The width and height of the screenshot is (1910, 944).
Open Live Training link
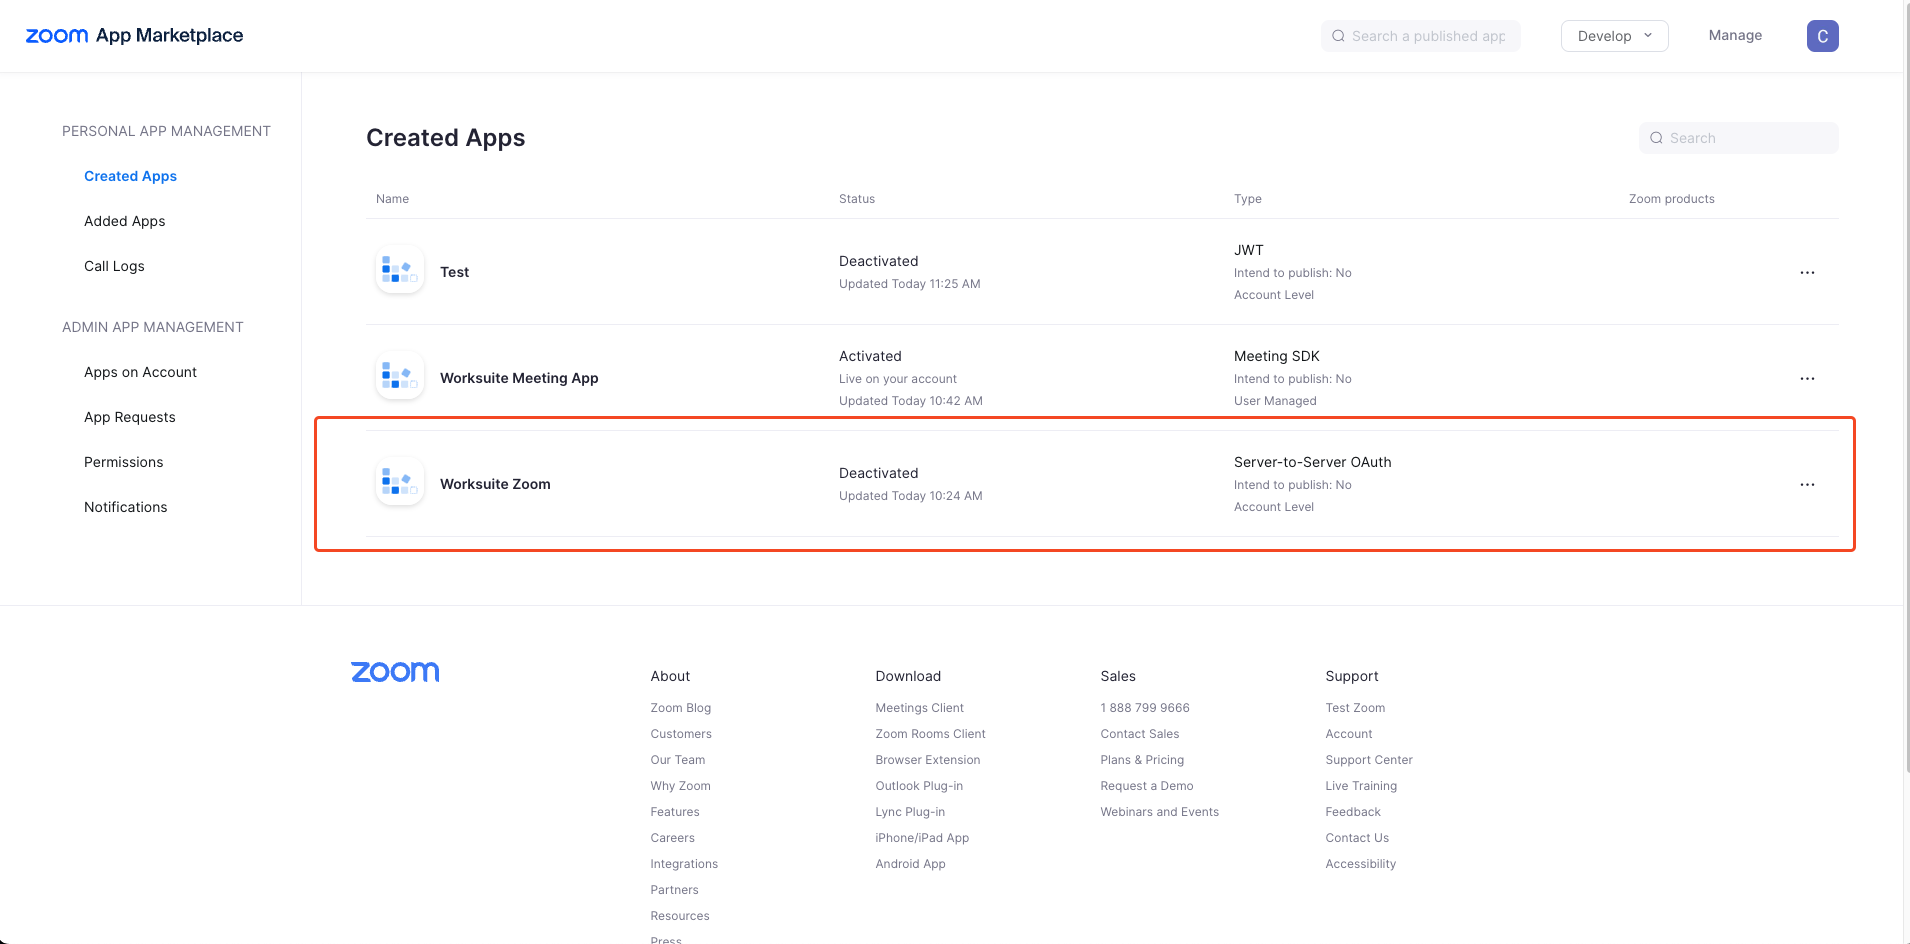click(1361, 786)
